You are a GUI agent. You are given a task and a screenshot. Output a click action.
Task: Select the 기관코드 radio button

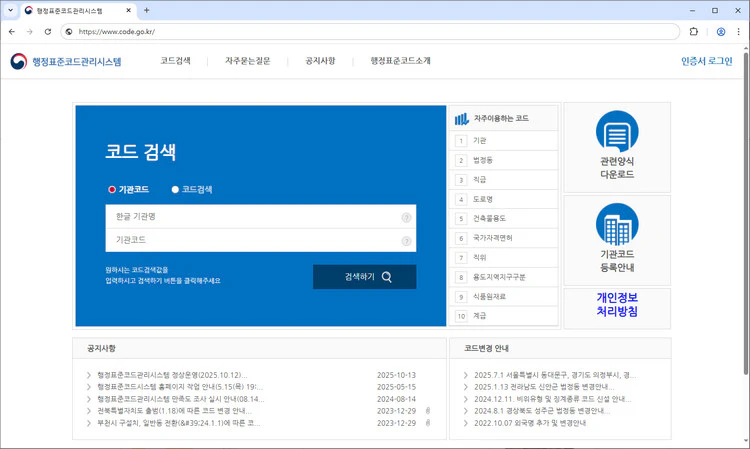[x=112, y=190]
